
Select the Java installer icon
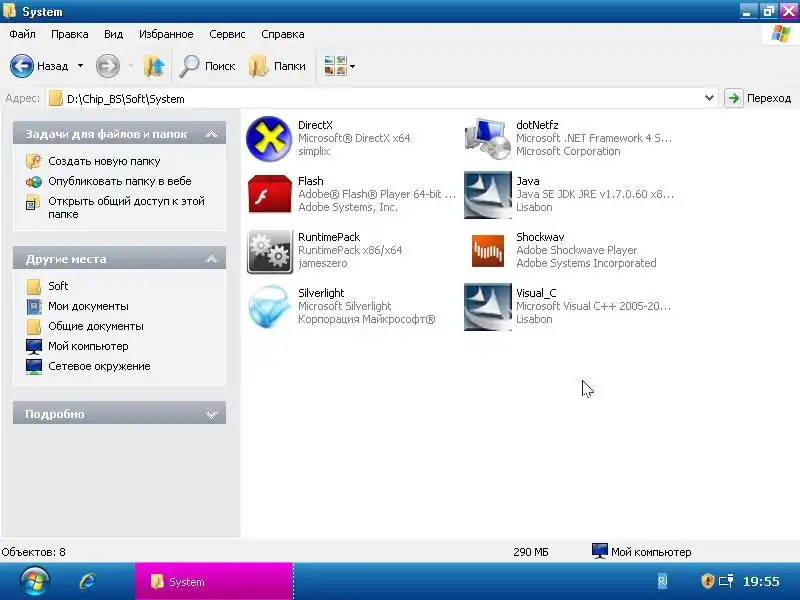(x=487, y=195)
